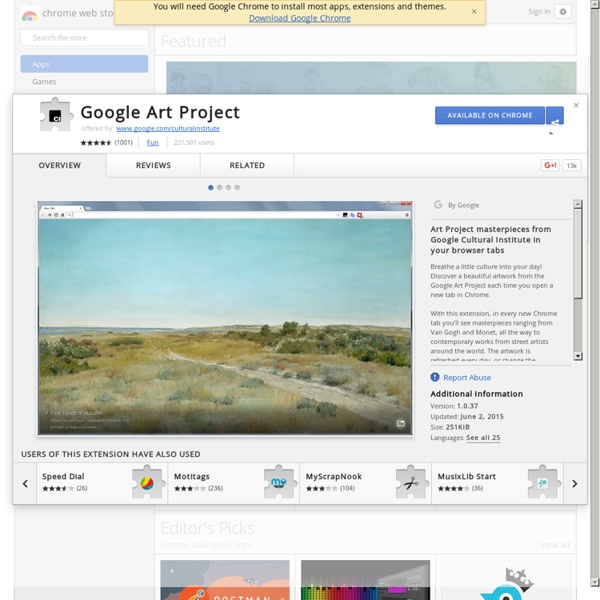The height and width of the screenshot is (600, 600).
Task: Dismiss the Chrome download notification banner
Action: click(x=474, y=11)
